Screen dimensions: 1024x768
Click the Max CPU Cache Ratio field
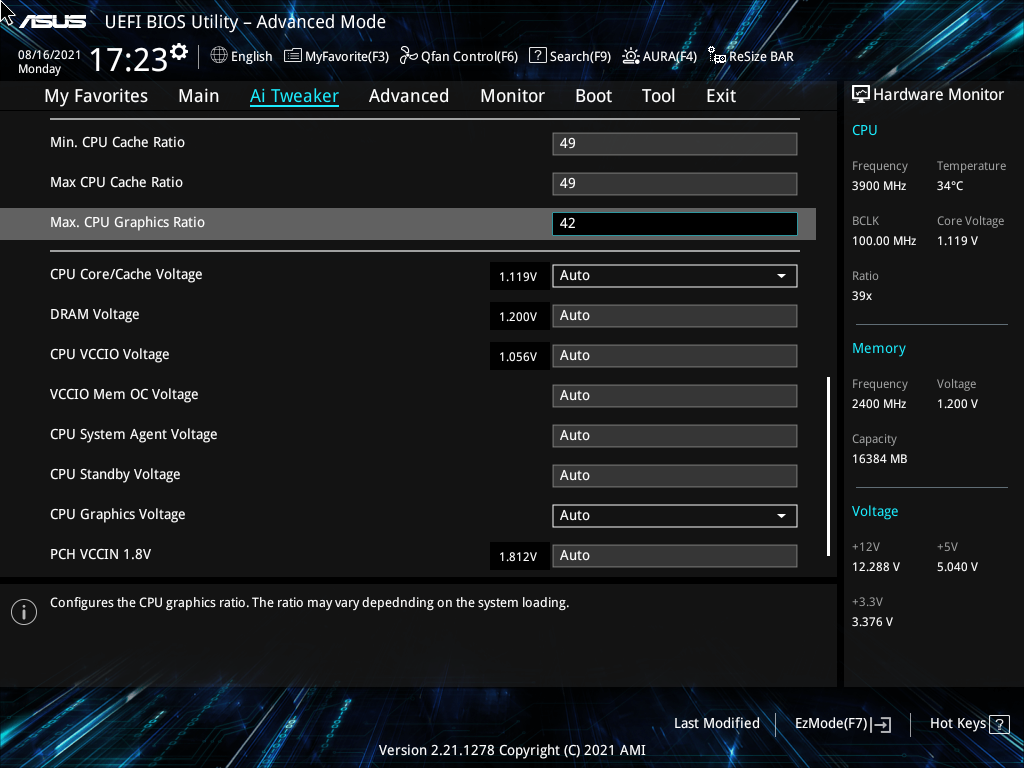tap(675, 184)
